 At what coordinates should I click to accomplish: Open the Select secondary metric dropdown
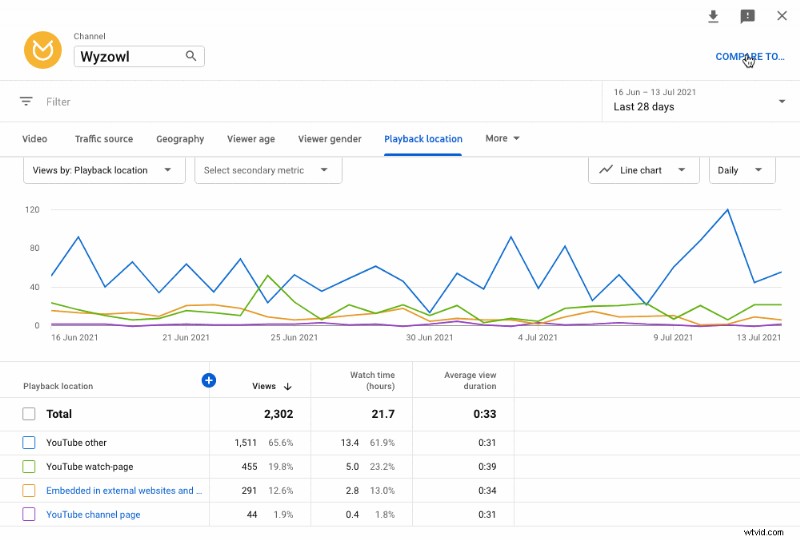point(268,170)
